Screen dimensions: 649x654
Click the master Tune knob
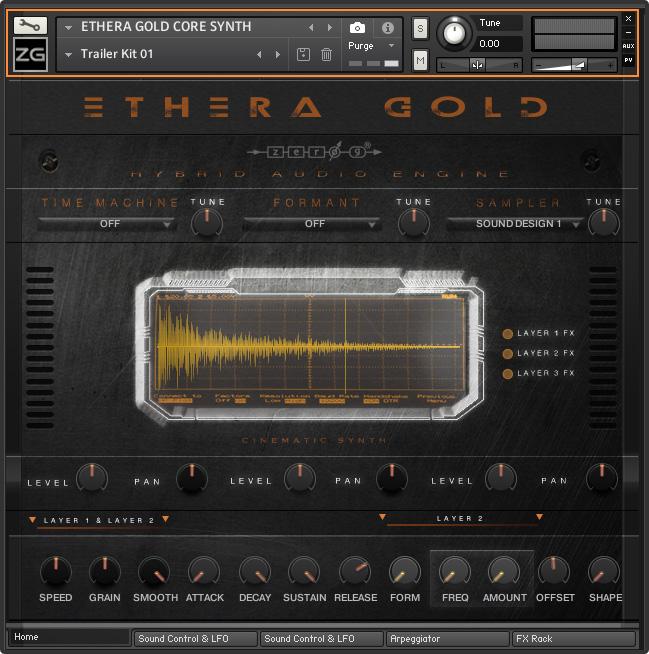pyautogui.click(x=454, y=33)
